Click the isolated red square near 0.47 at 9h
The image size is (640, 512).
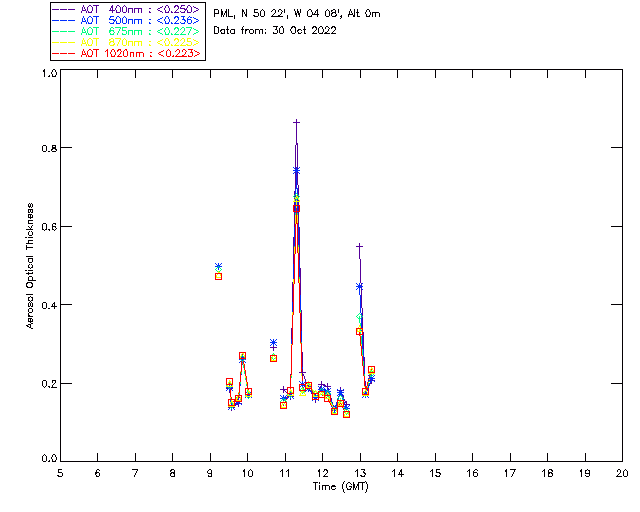pos(218,276)
